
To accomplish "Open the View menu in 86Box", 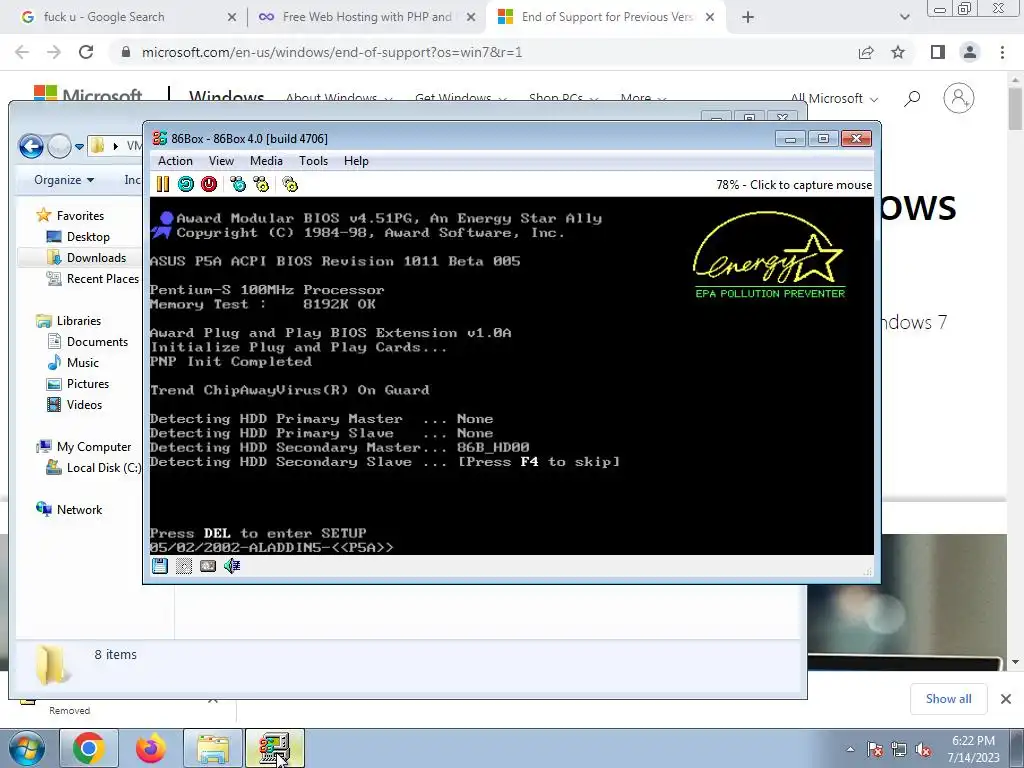I will [221, 161].
